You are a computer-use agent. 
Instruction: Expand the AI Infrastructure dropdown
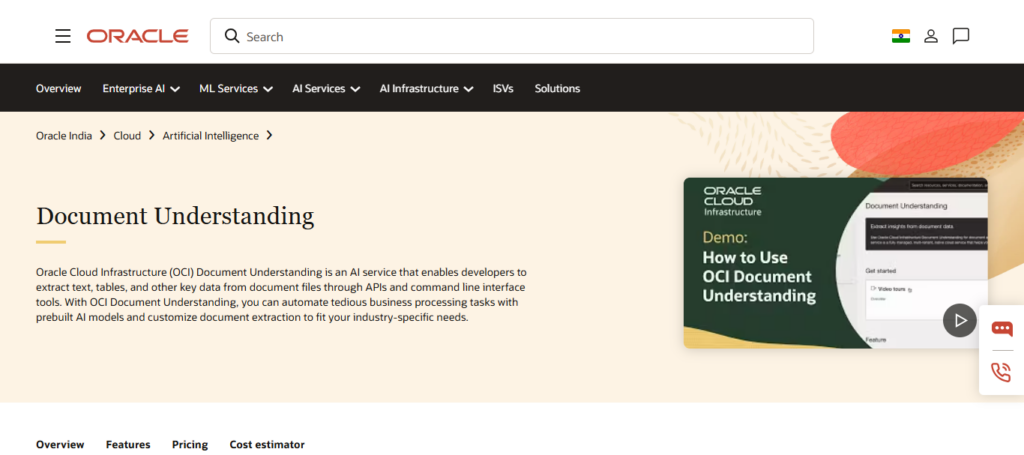click(426, 88)
